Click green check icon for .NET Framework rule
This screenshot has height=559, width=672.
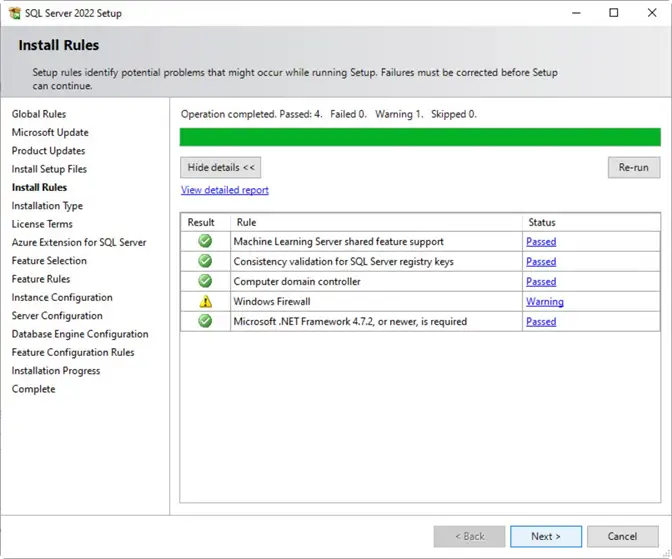click(x=205, y=321)
